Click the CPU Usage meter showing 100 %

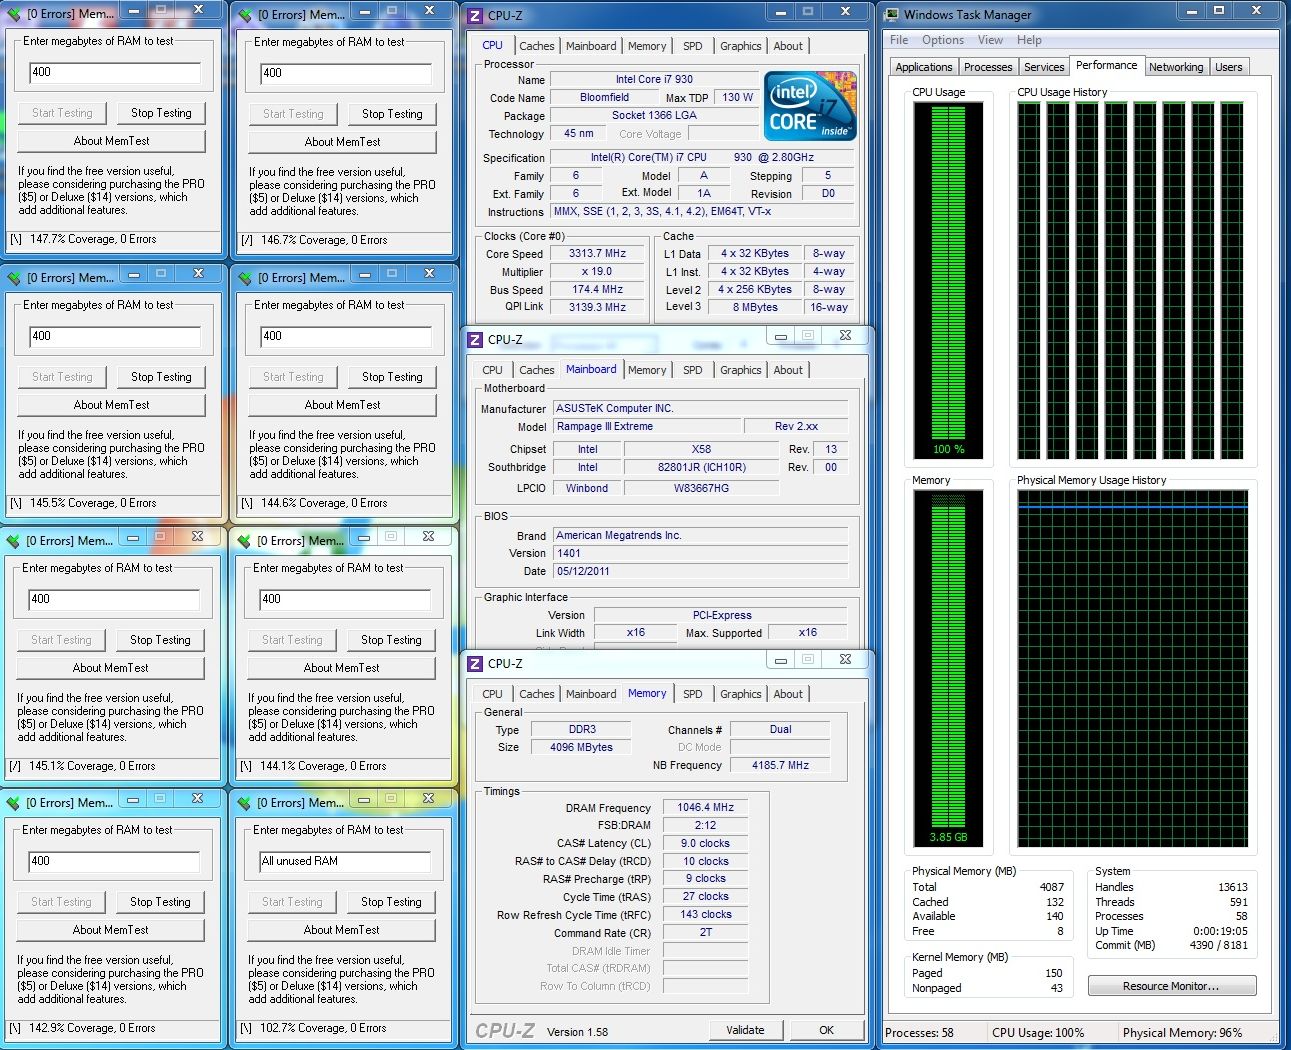(x=947, y=279)
